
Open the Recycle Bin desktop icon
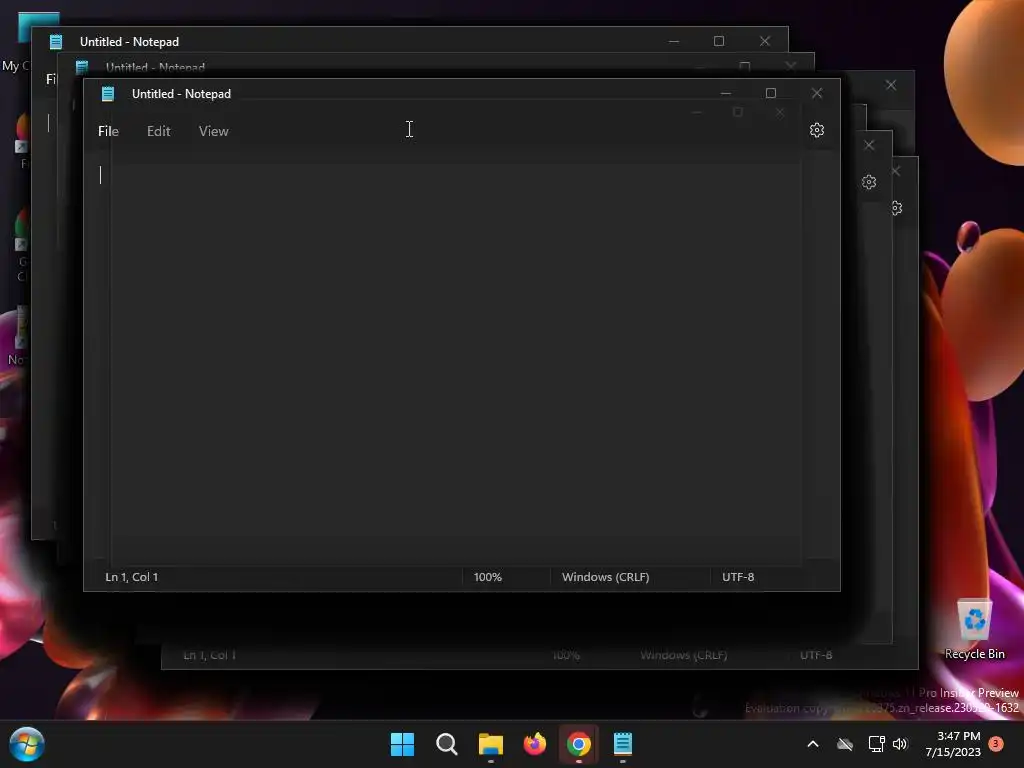point(974,630)
